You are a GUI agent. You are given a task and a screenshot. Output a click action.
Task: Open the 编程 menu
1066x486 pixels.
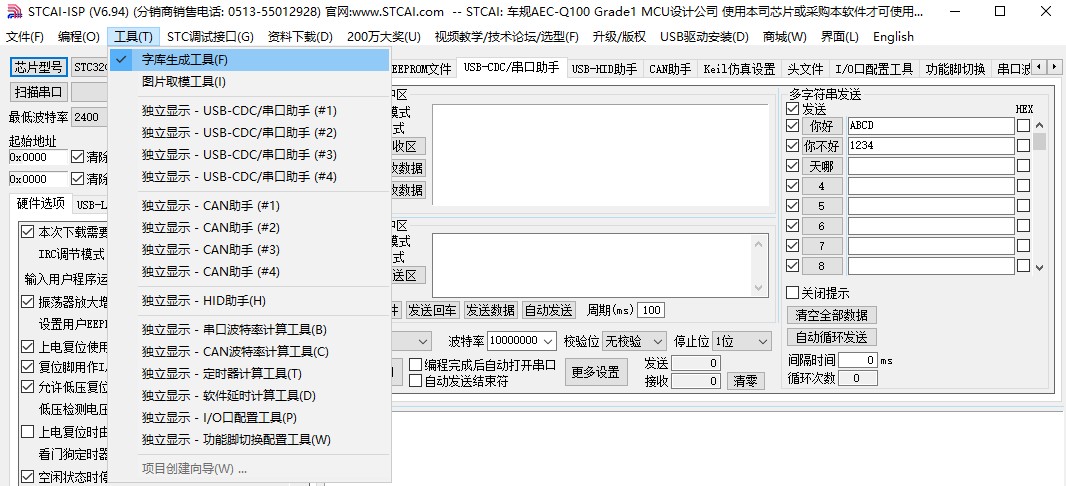point(79,37)
